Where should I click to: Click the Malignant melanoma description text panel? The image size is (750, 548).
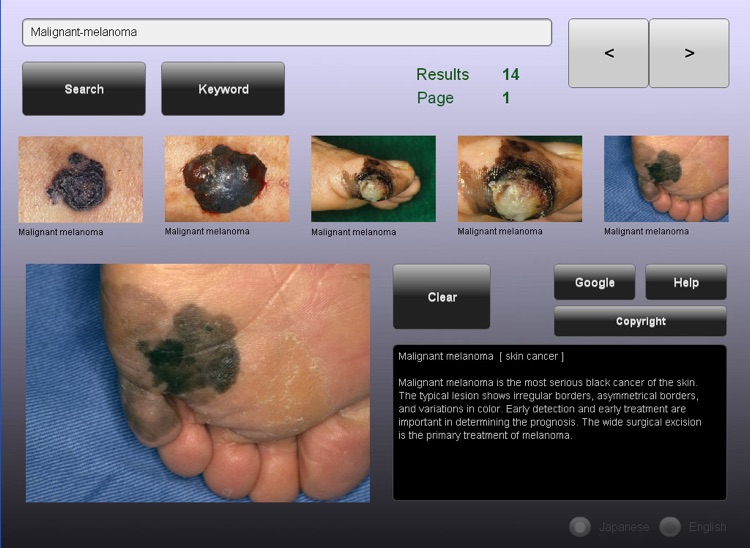tap(560, 422)
